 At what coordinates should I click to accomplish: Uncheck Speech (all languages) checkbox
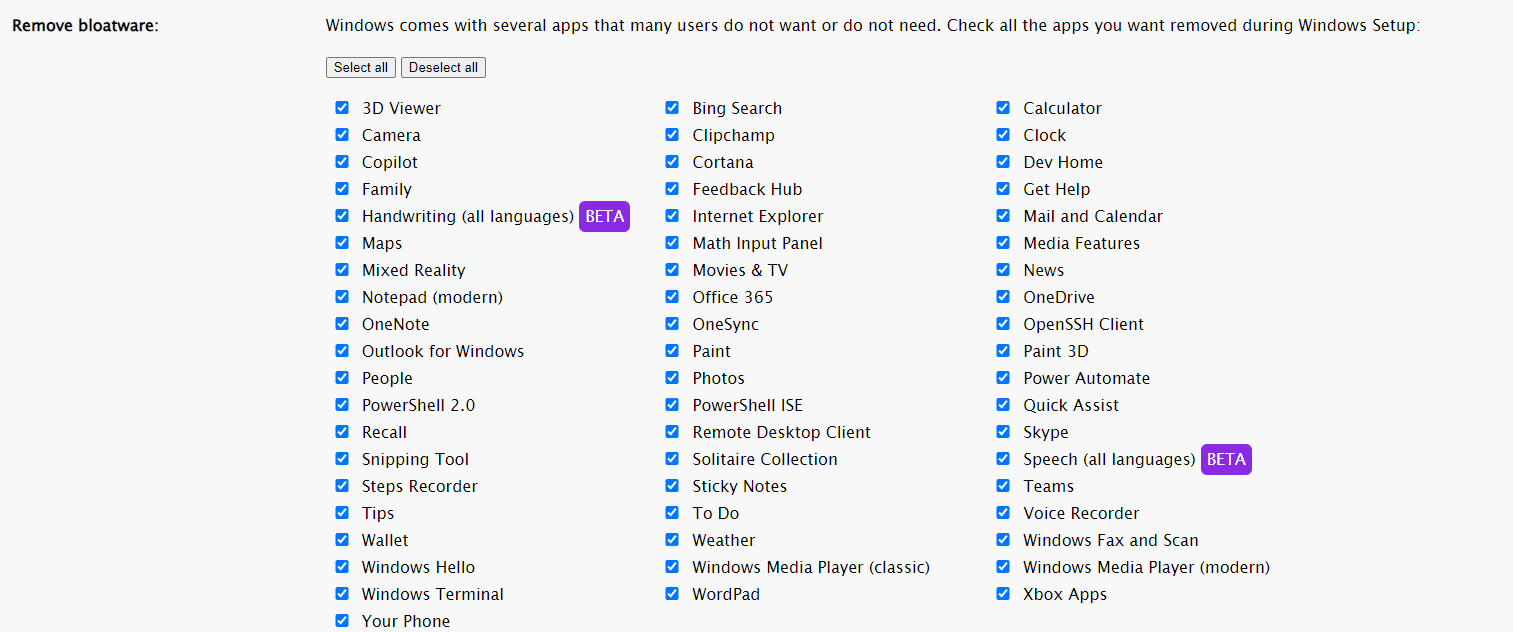click(1003, 459)
